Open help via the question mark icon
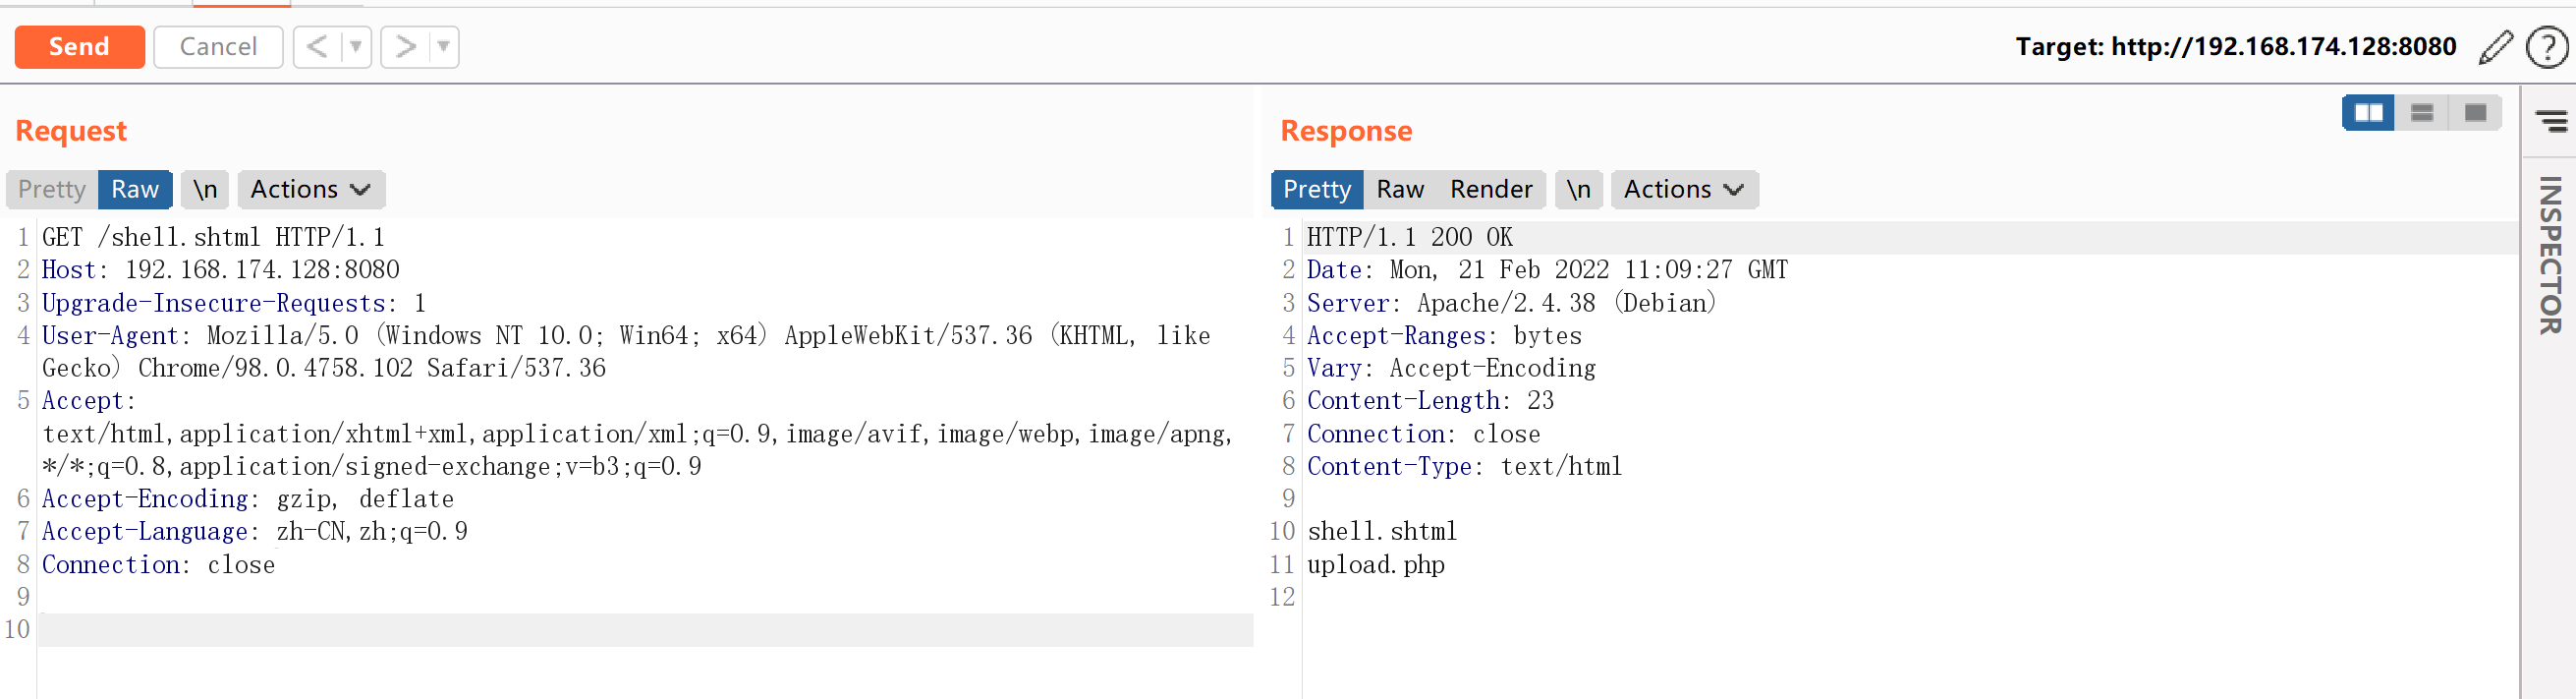Screen dimensions: 2576x699 pyautogui.click(x=2545, y=47)
